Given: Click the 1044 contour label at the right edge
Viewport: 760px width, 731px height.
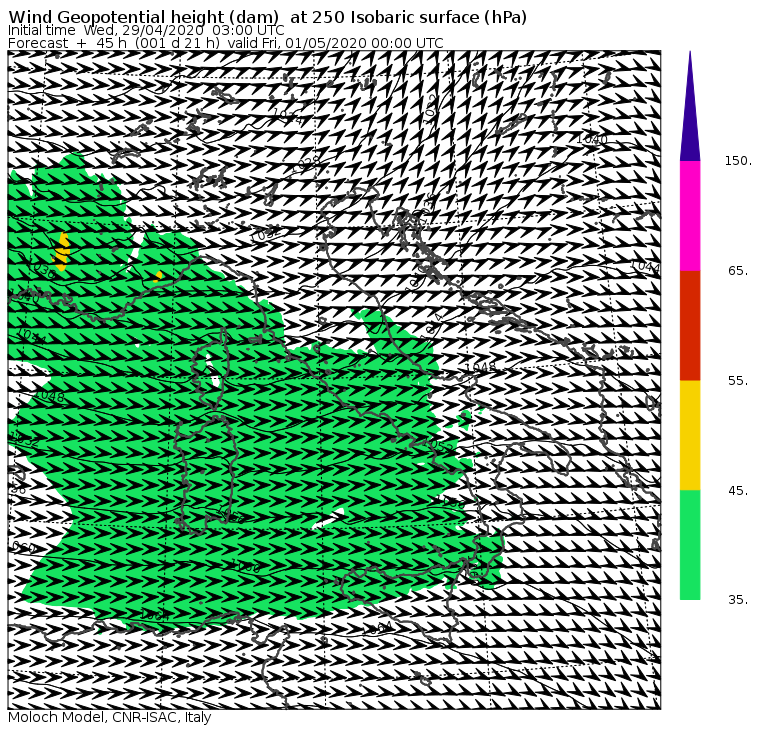Looking at the screenshot, I should click(646, 267).
